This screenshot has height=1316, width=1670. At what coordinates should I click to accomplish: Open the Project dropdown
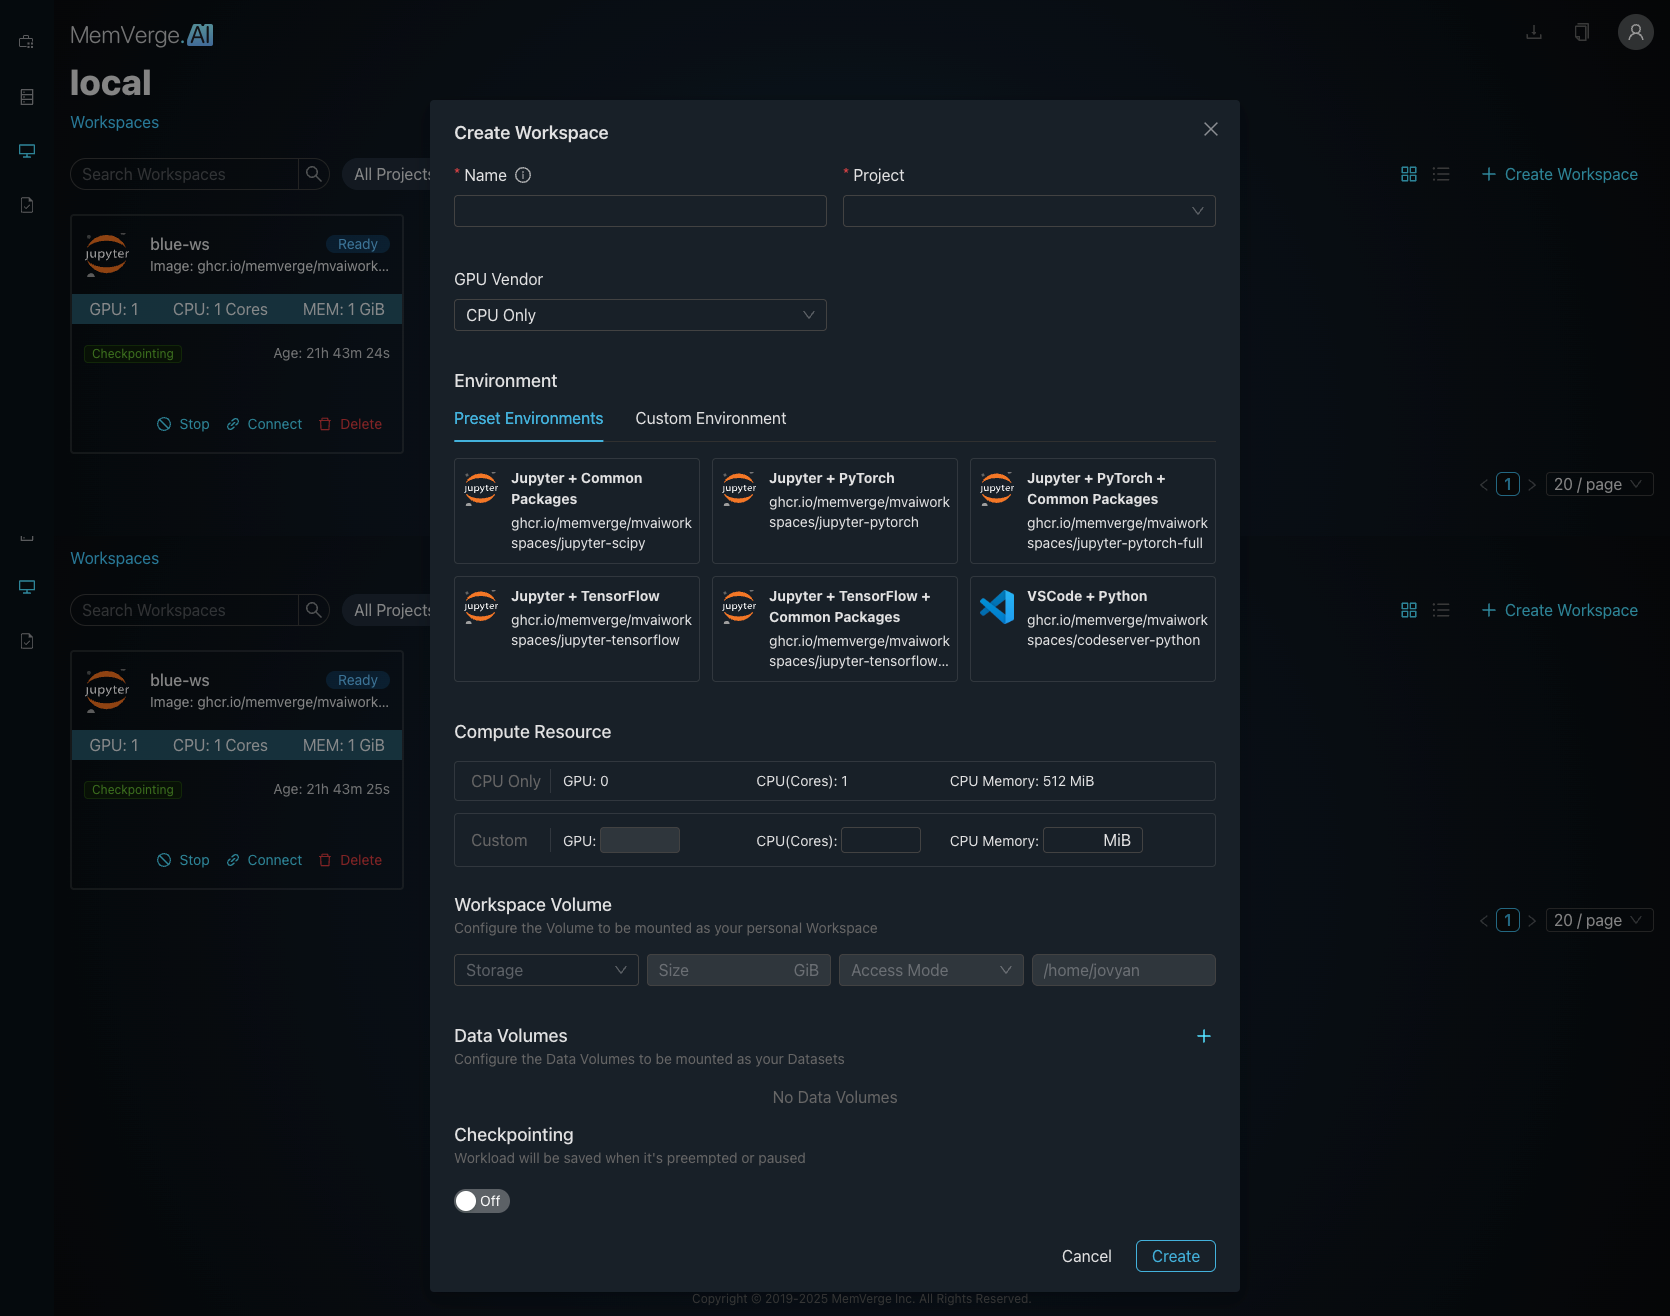[x=1028, y=211]
